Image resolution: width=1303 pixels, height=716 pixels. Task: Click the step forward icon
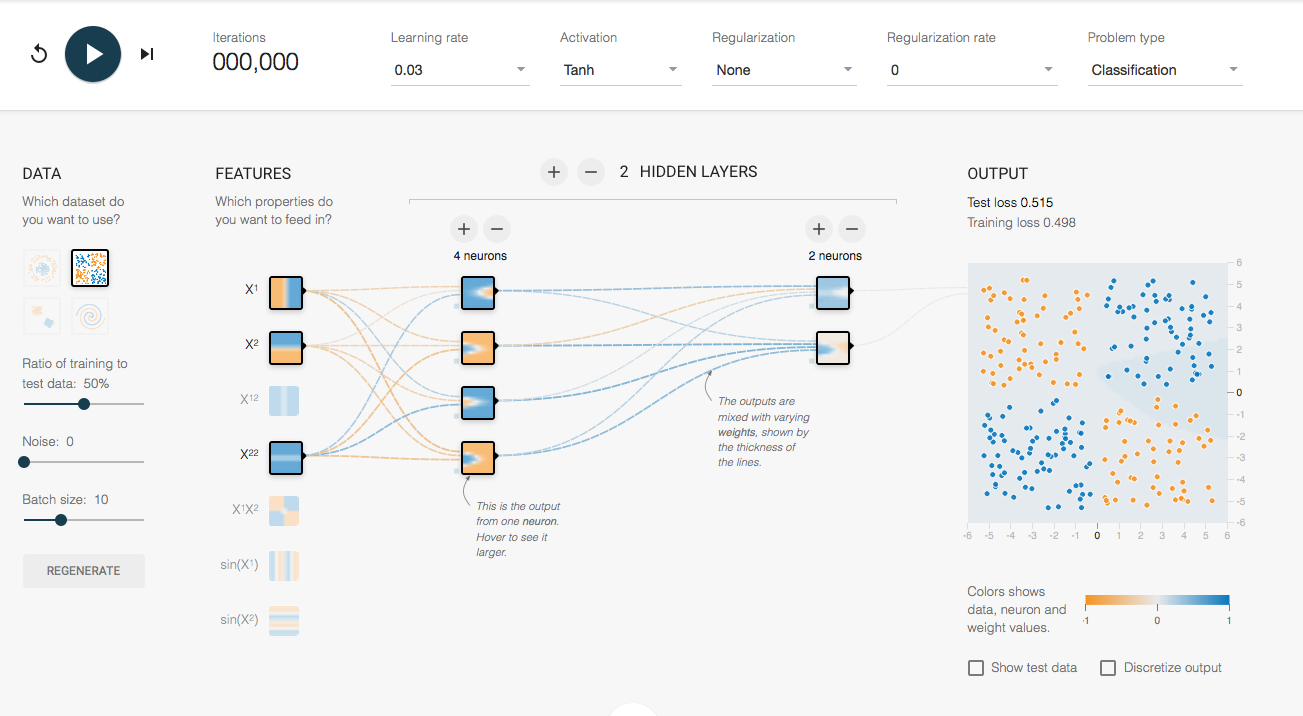[x=147, y=54]
